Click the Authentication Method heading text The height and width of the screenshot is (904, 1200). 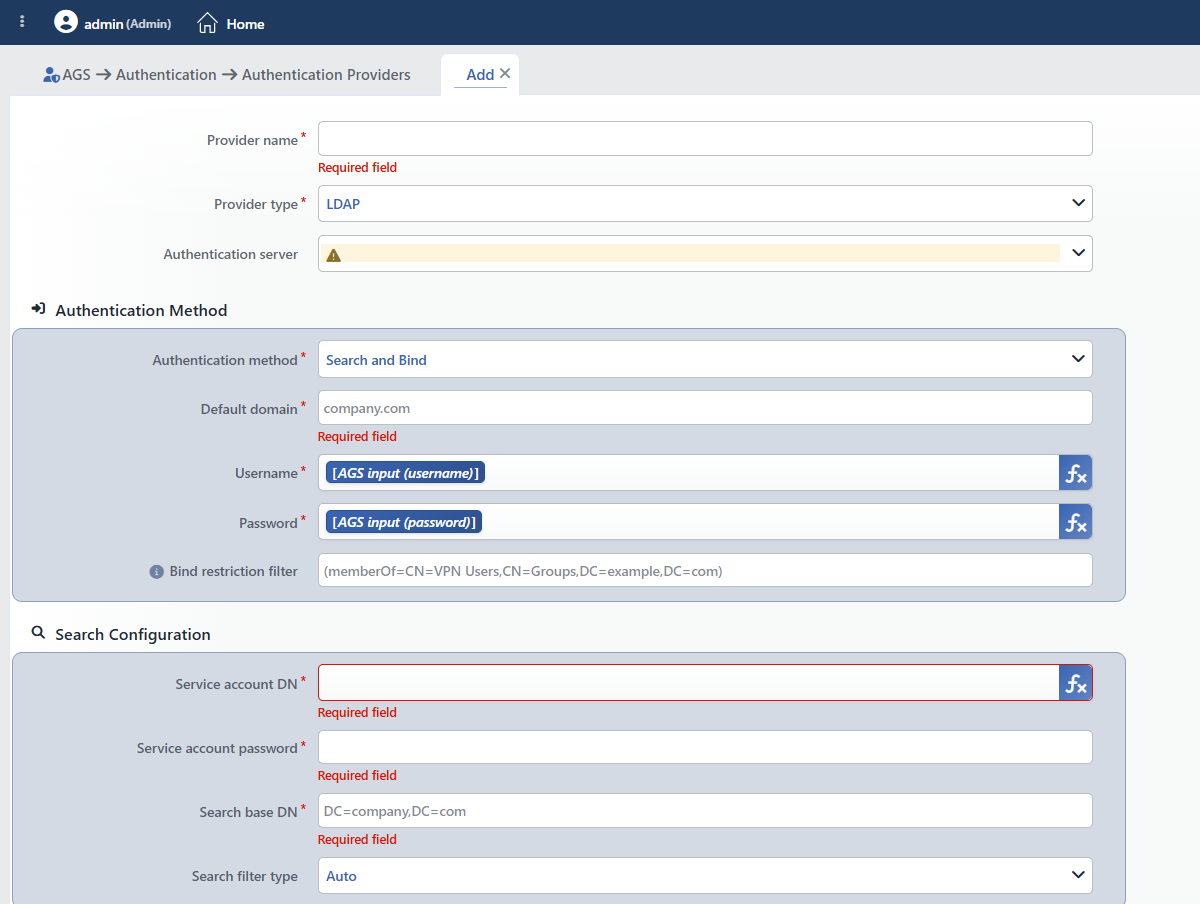[141, 310]
